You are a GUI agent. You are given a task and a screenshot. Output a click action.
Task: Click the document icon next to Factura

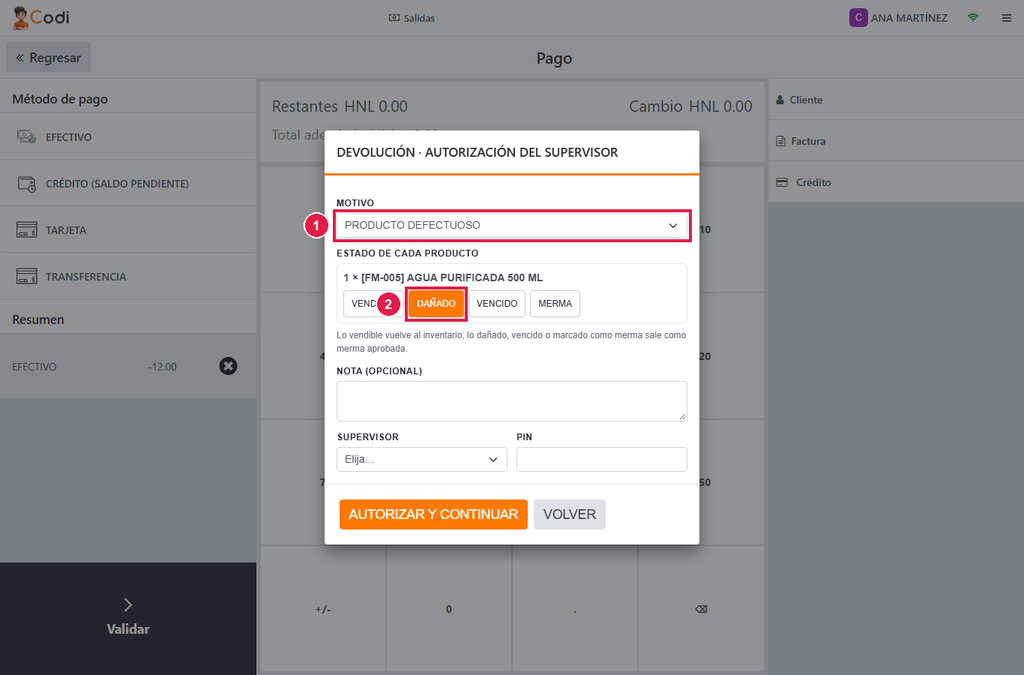coord(780,141)
